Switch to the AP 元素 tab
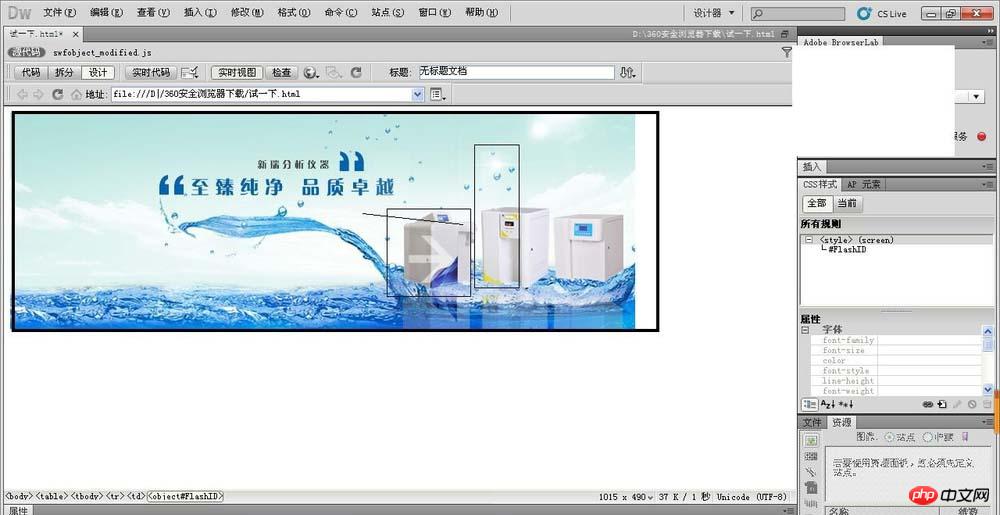The image size is (1000, 515). click(x=864, y=184)
